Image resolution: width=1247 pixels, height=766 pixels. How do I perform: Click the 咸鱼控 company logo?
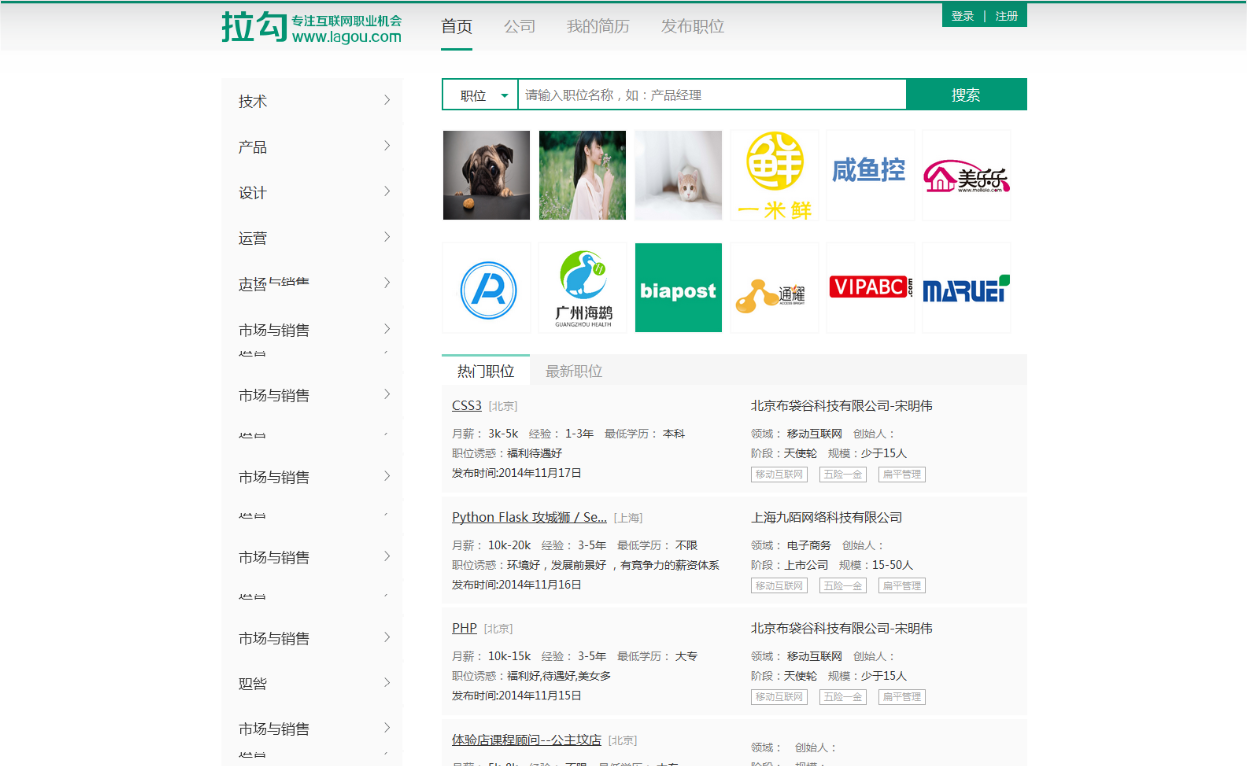[x=870, y=175]
